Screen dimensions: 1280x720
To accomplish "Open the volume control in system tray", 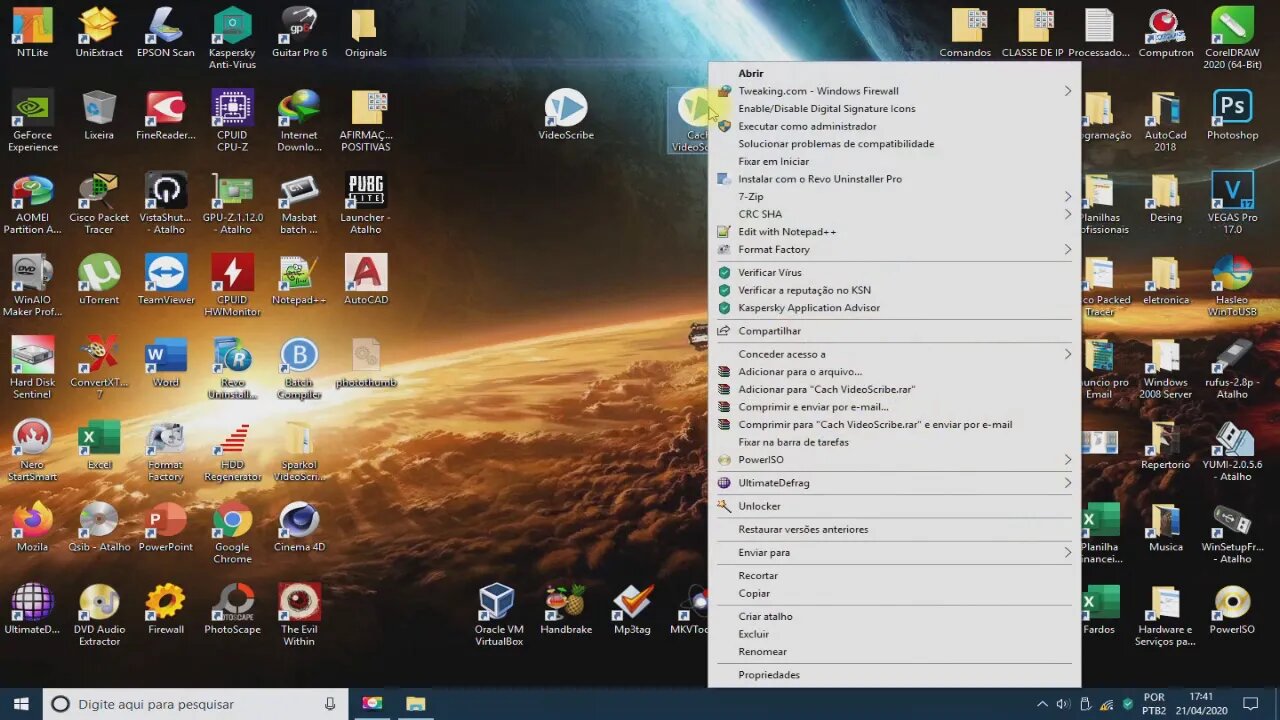I will (x=1063, y=704).
